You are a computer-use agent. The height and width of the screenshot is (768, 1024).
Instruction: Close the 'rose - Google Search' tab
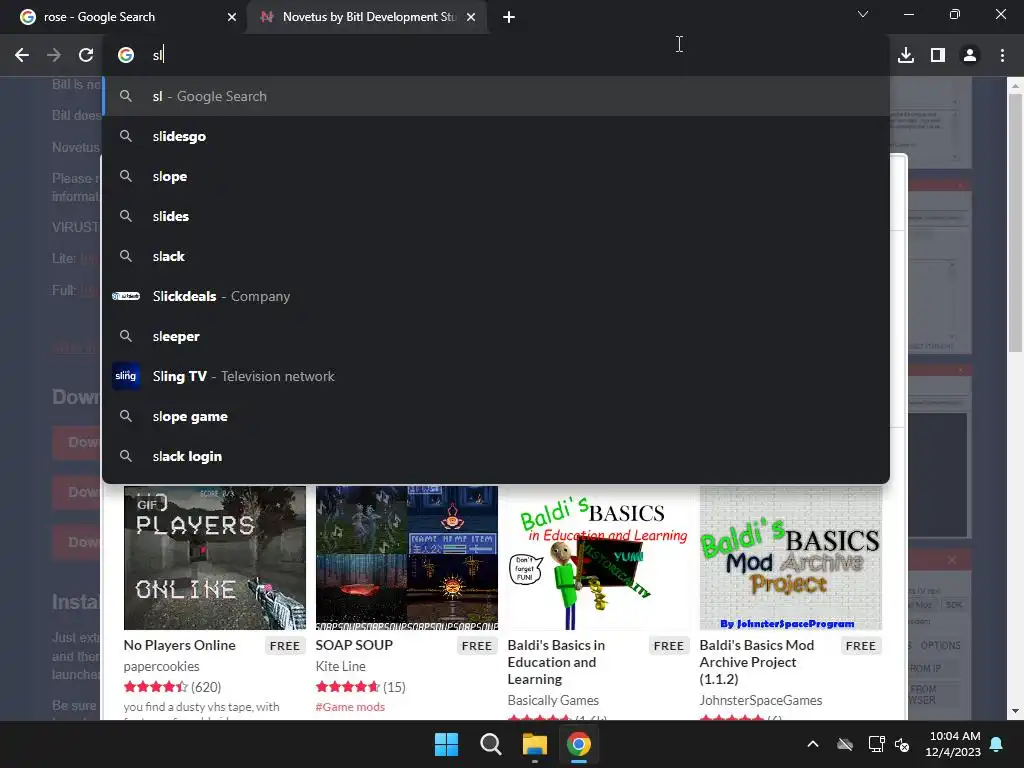tap(232, 17)
